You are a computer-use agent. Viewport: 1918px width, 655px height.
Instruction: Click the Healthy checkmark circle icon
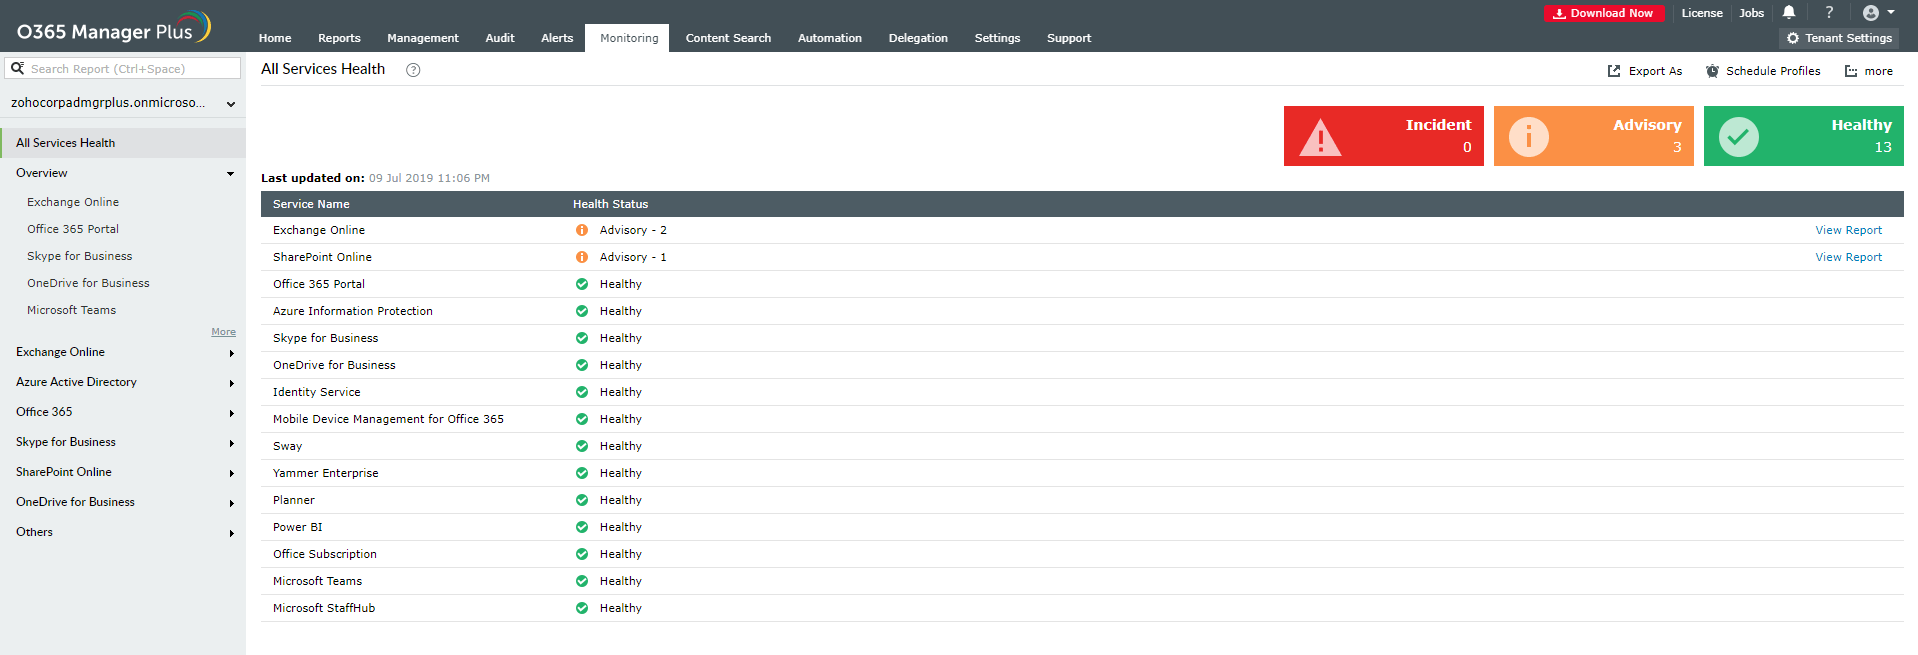point(1739,136)
